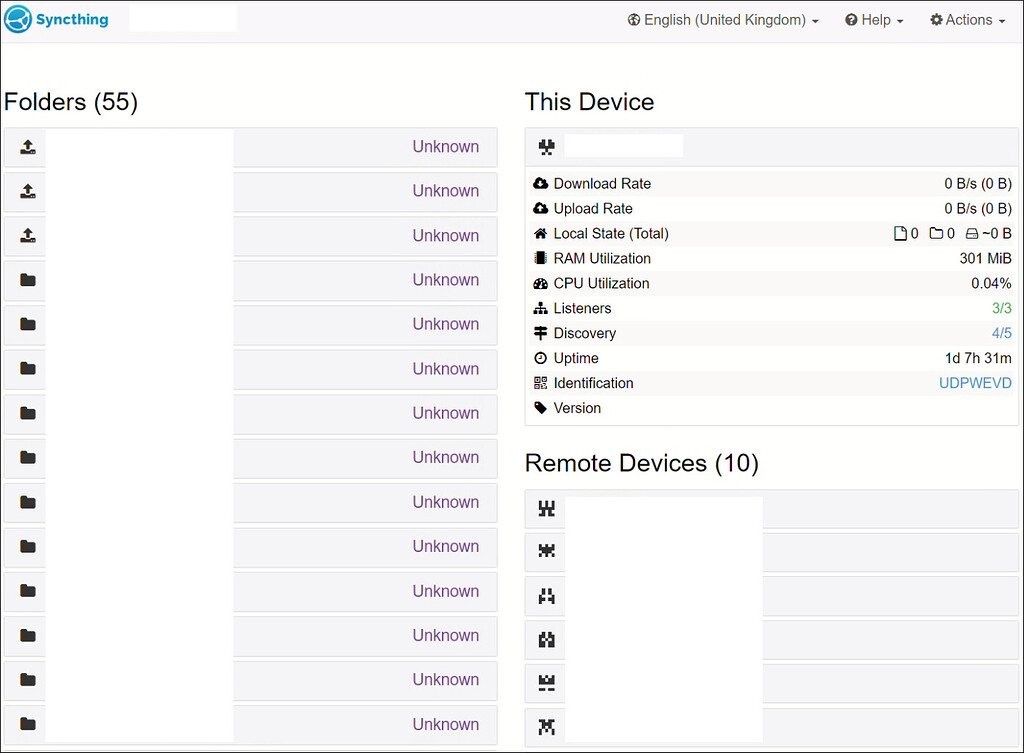The image size is (1024, 753).
Task: Click the Local State home icon
Action: tap(541, 233)
